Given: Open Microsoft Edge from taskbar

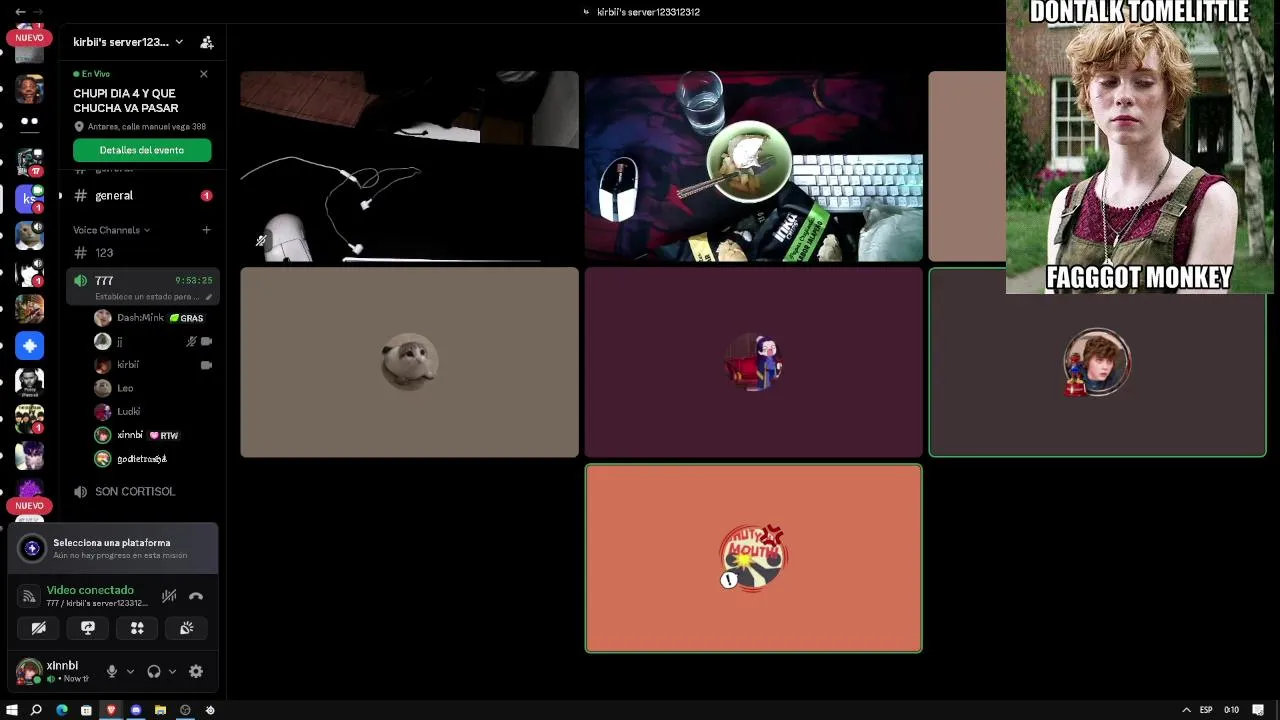Looking at the screenshot, I should click(62, 710).
